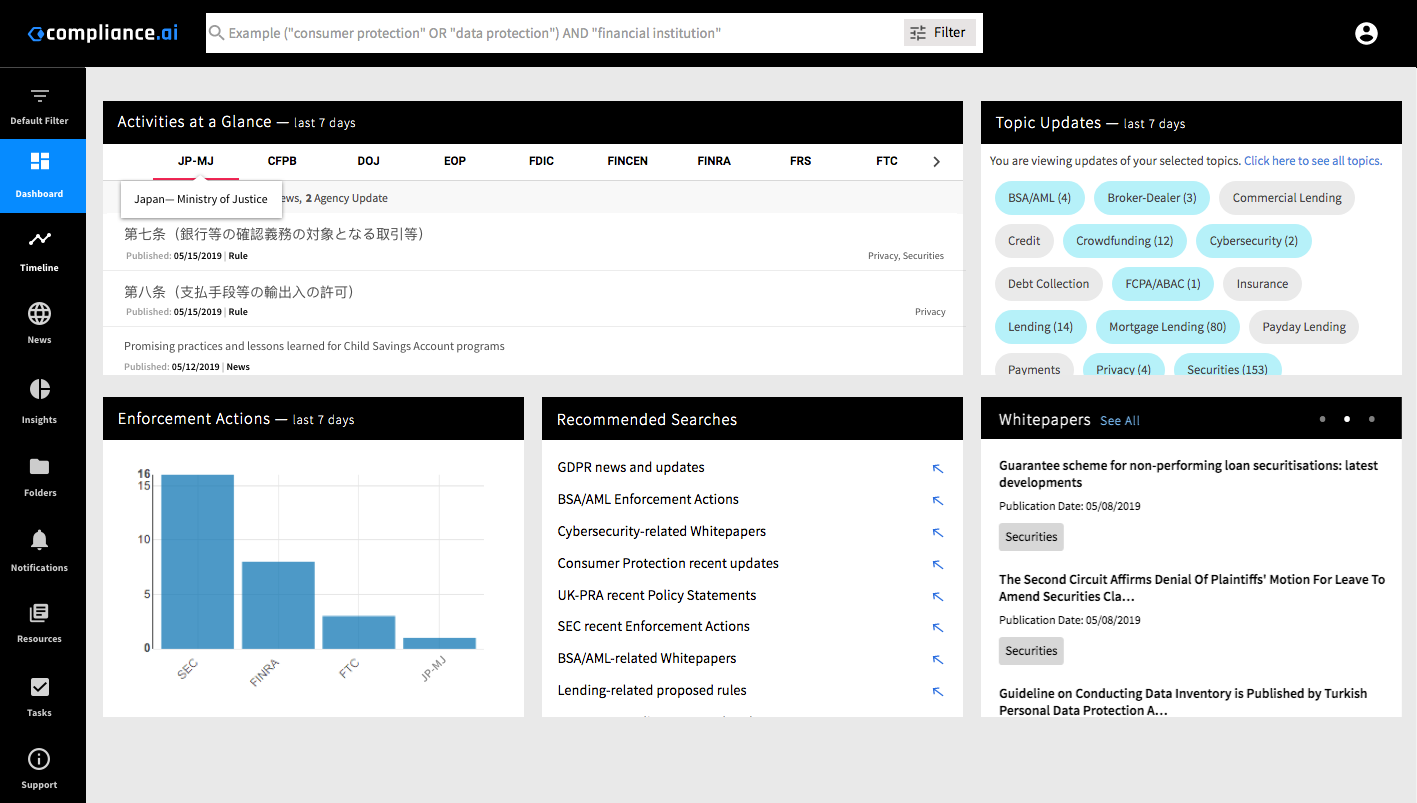Open the Notifications bell icon
Image resolution: width=1417 pixels, height=803 pixels.
point(39,540)
